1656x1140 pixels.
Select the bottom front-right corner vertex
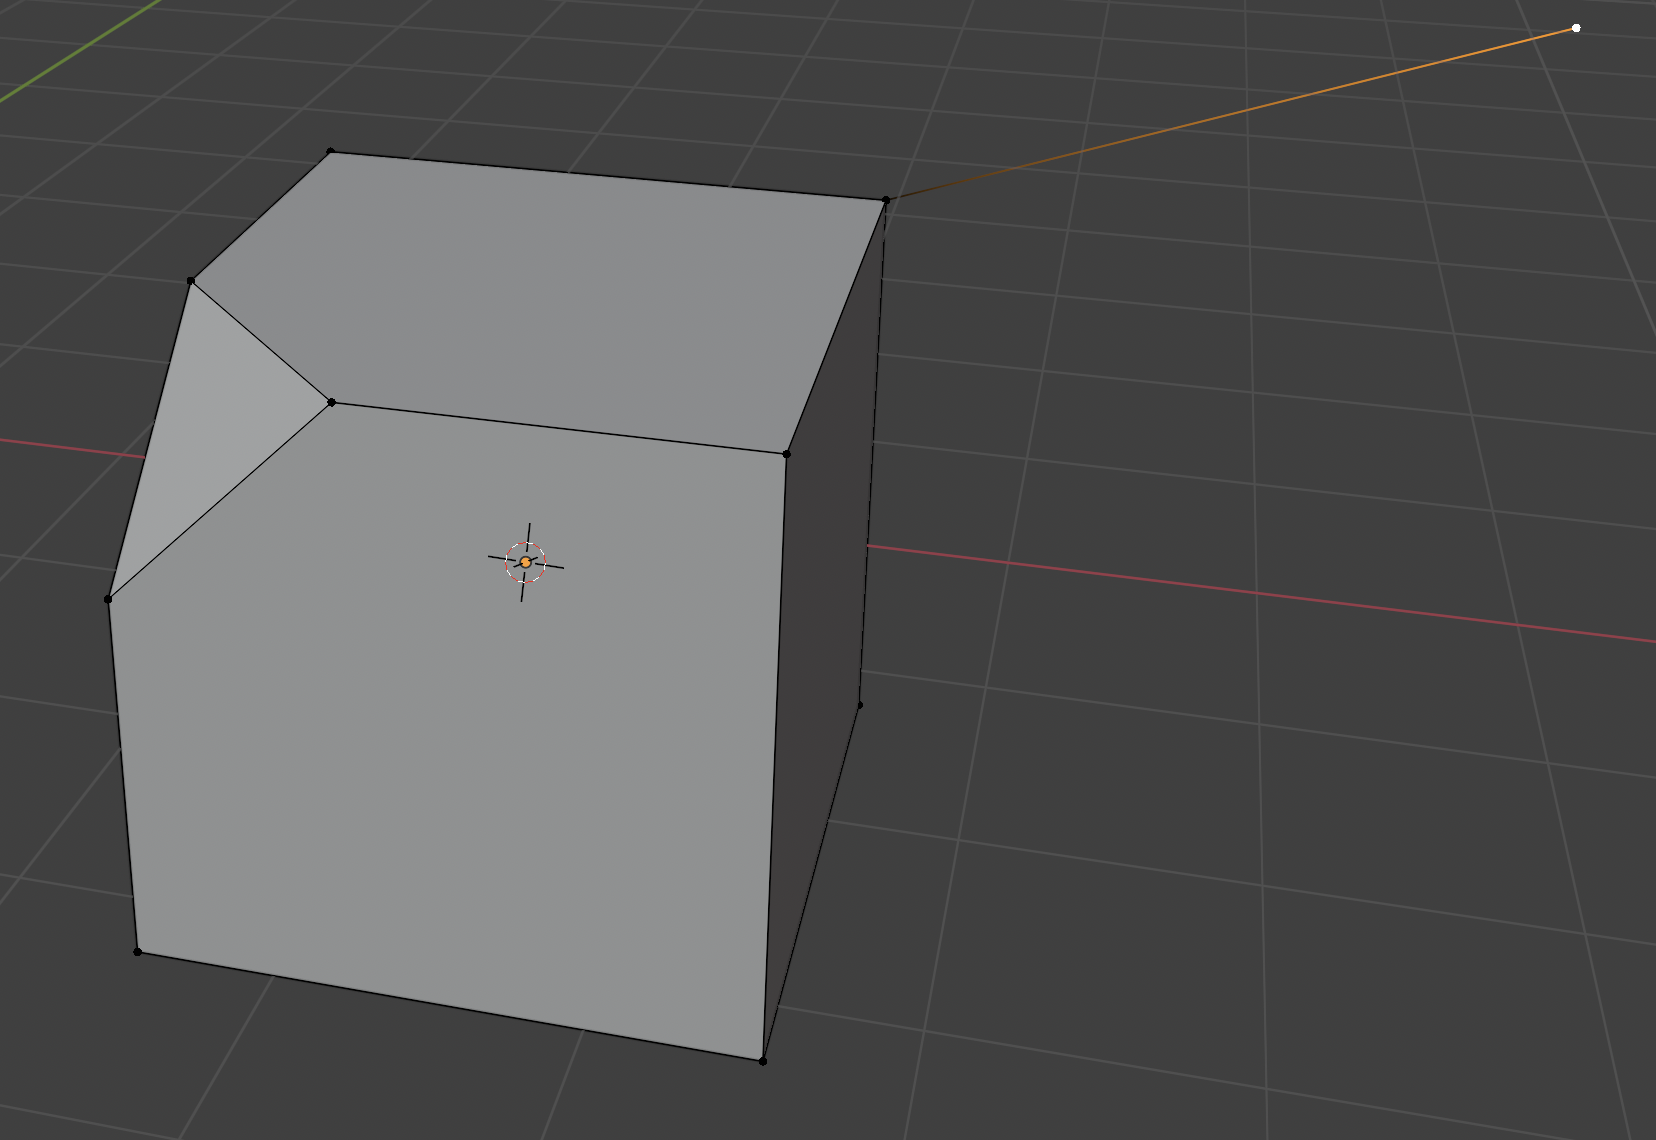click(763, 1061)
